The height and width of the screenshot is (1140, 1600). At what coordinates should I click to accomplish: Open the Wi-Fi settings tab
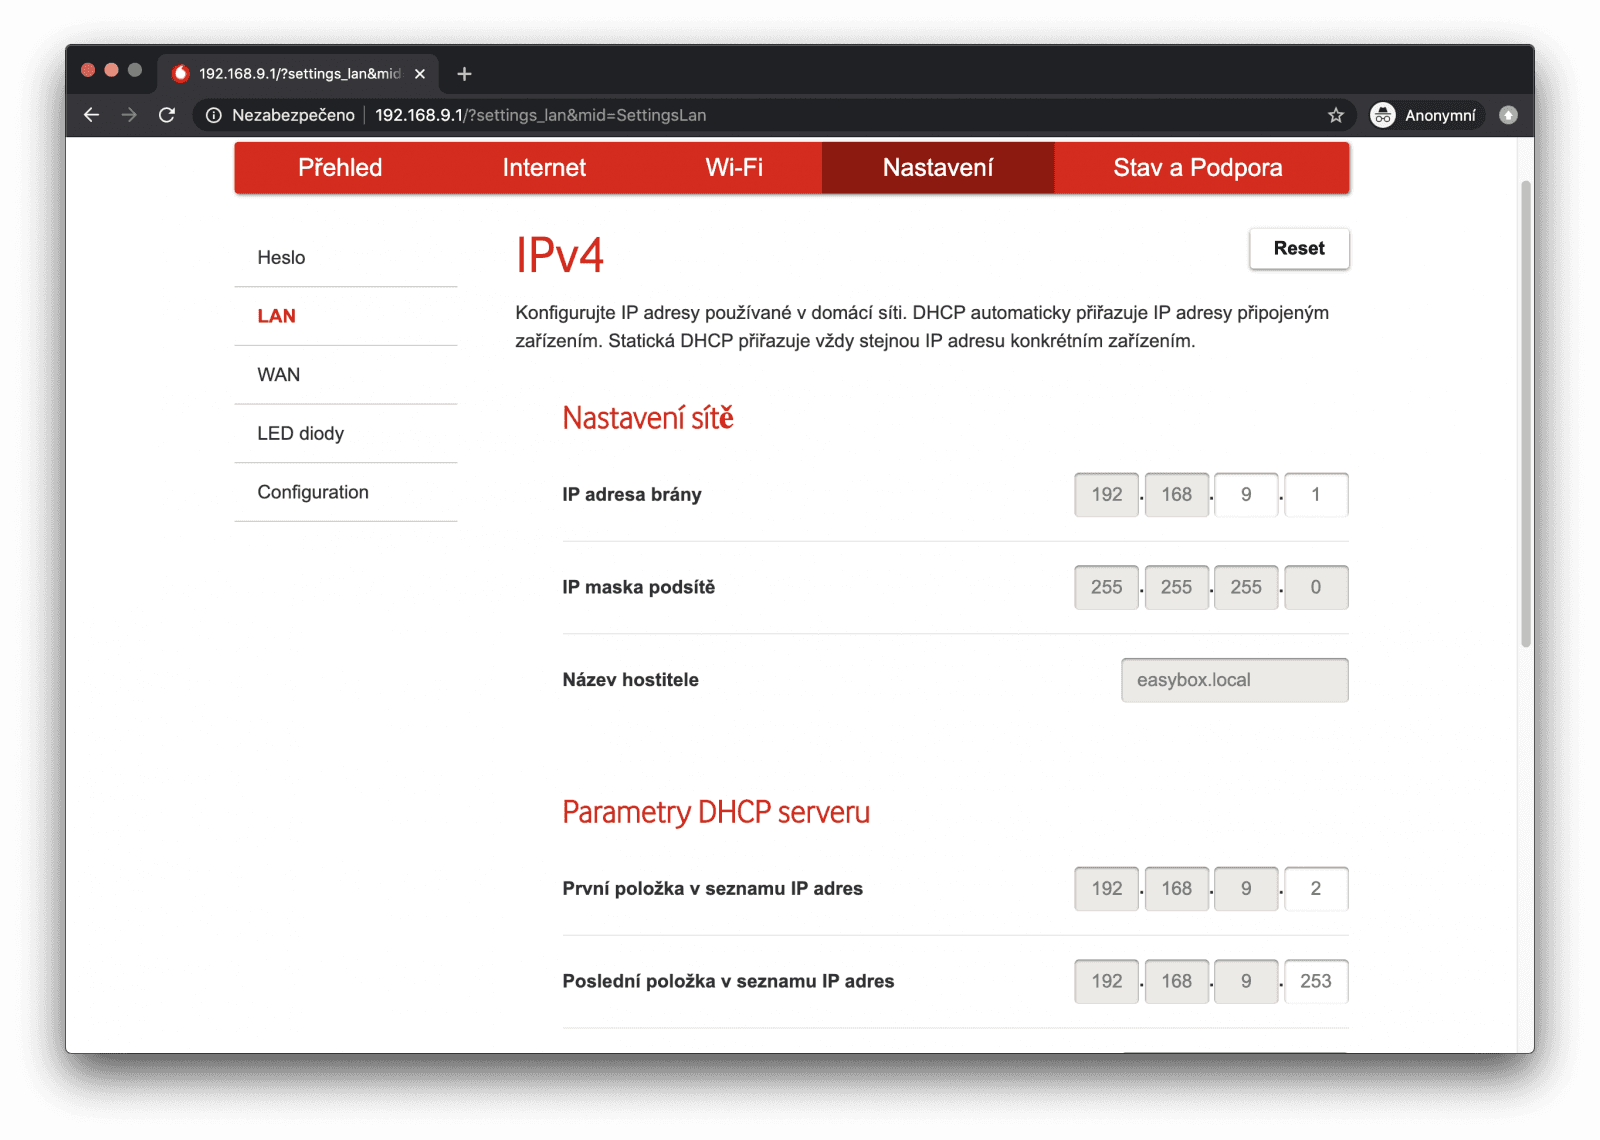point(733,167)
